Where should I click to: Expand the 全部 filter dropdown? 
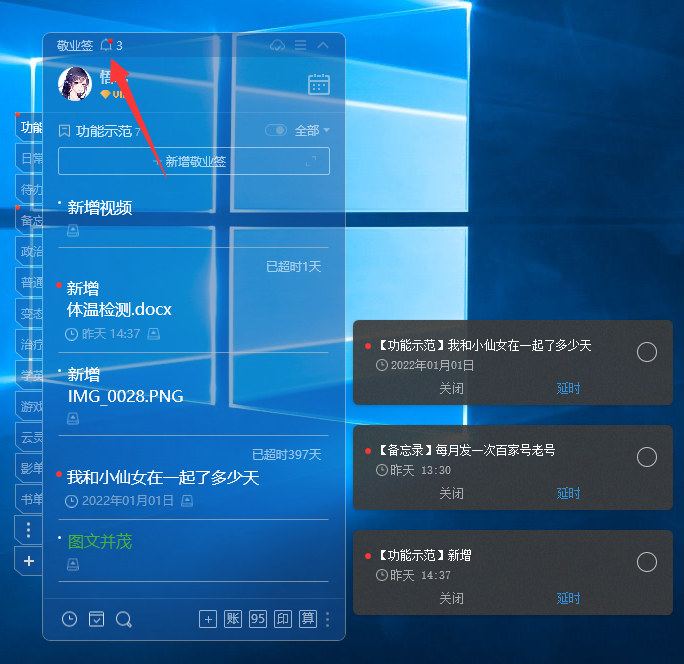pyautogui.click(x=312, y=131)
